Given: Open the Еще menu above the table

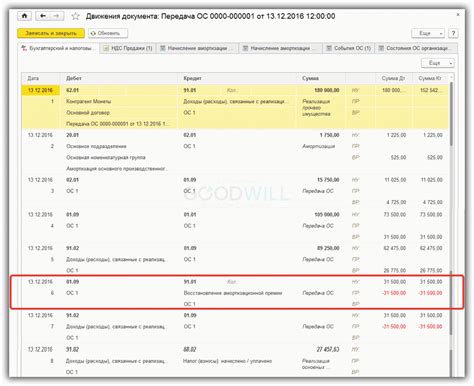Looking at the screenshot, I should pyautogui.click(x=437, y=63).
